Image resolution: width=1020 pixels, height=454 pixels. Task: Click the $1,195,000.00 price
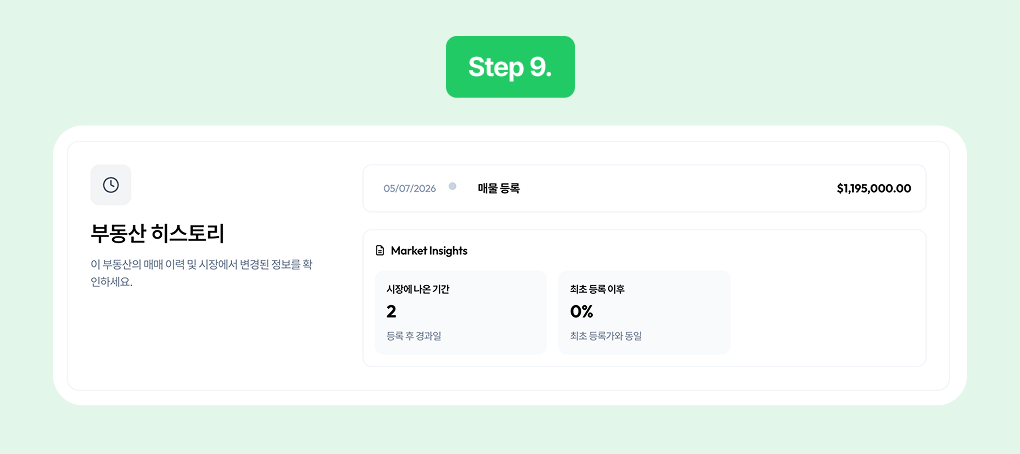click(x=874, y=189)
